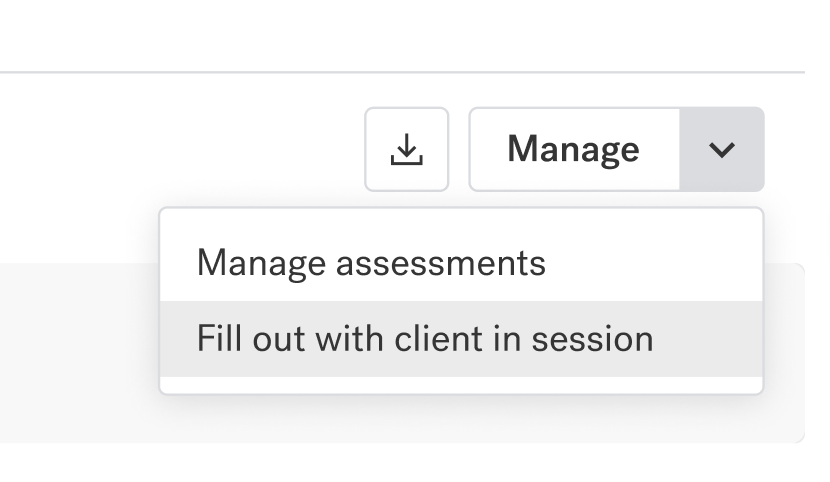Screen dimensions: 830x482
Task: Click the dark caret next to Manage text
Action: (x=722, y=150)
